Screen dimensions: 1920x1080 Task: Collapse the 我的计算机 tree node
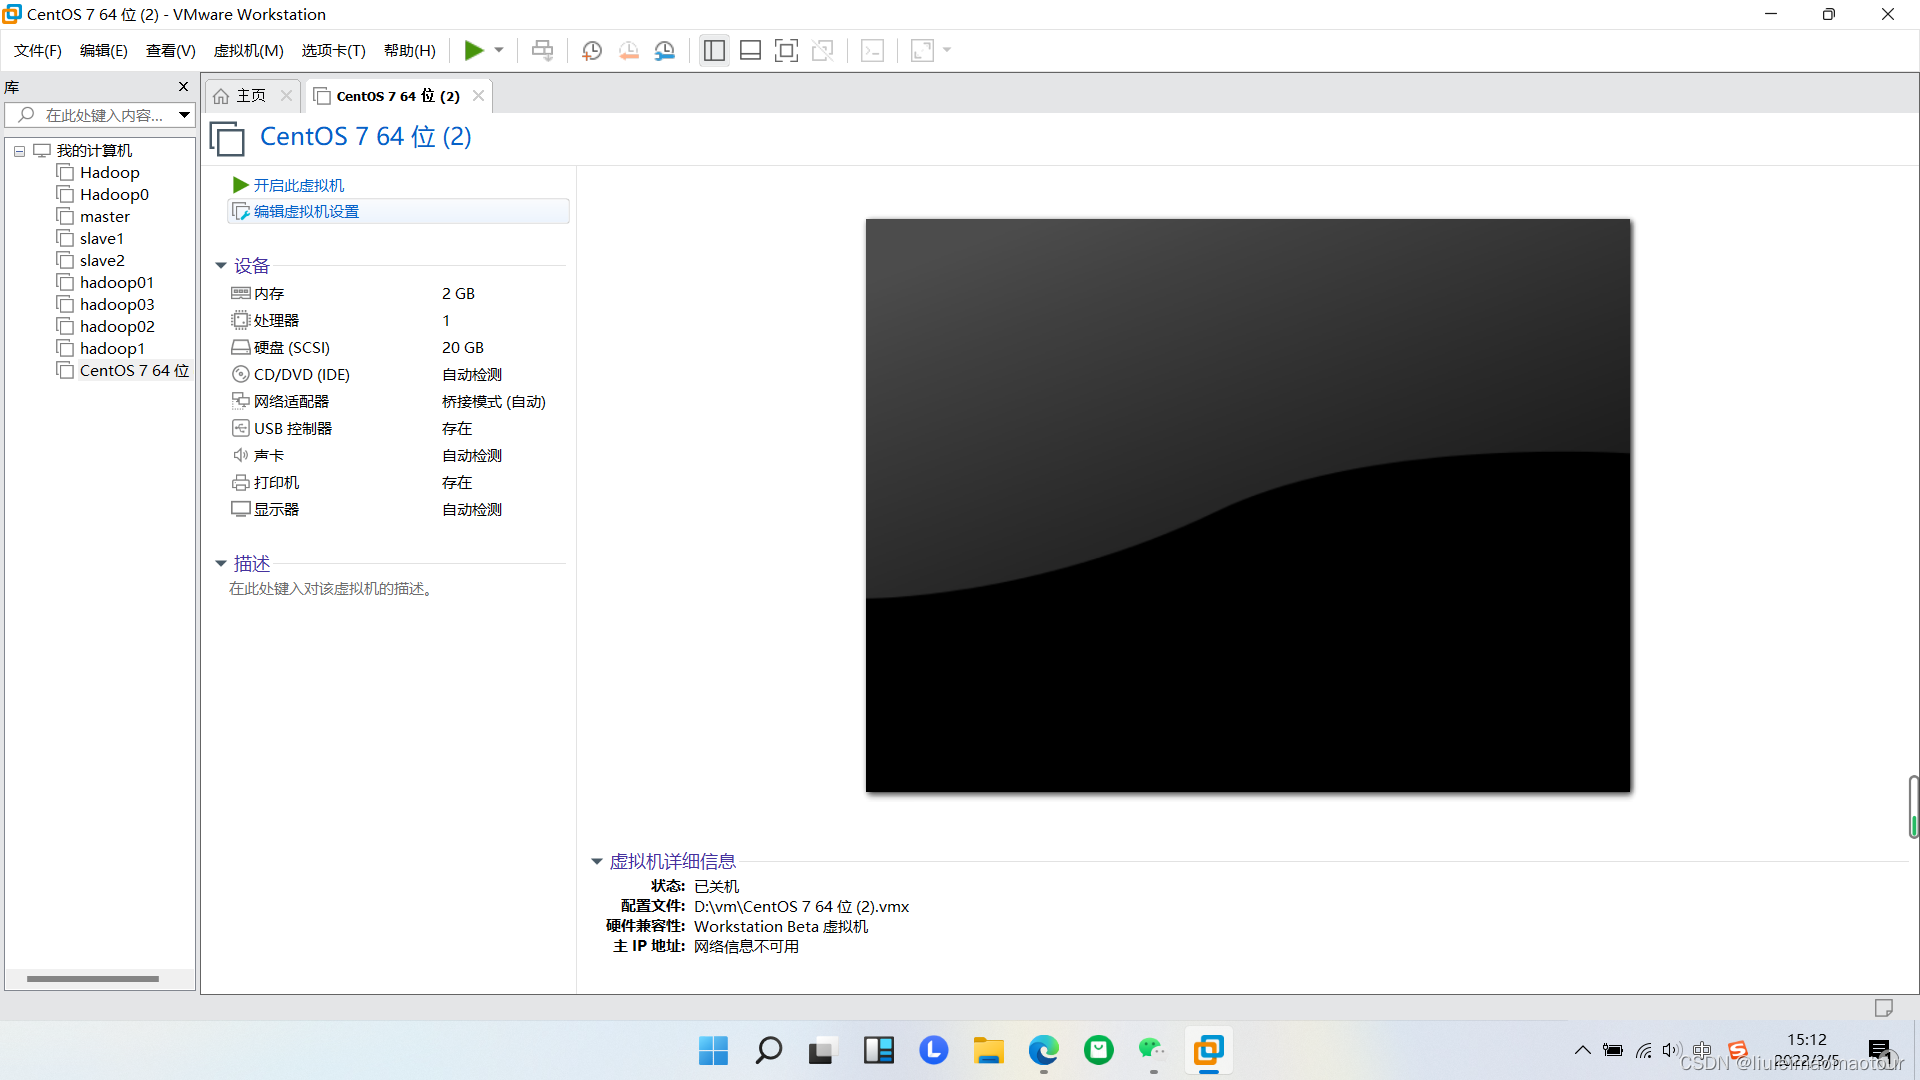pos(19,150)
